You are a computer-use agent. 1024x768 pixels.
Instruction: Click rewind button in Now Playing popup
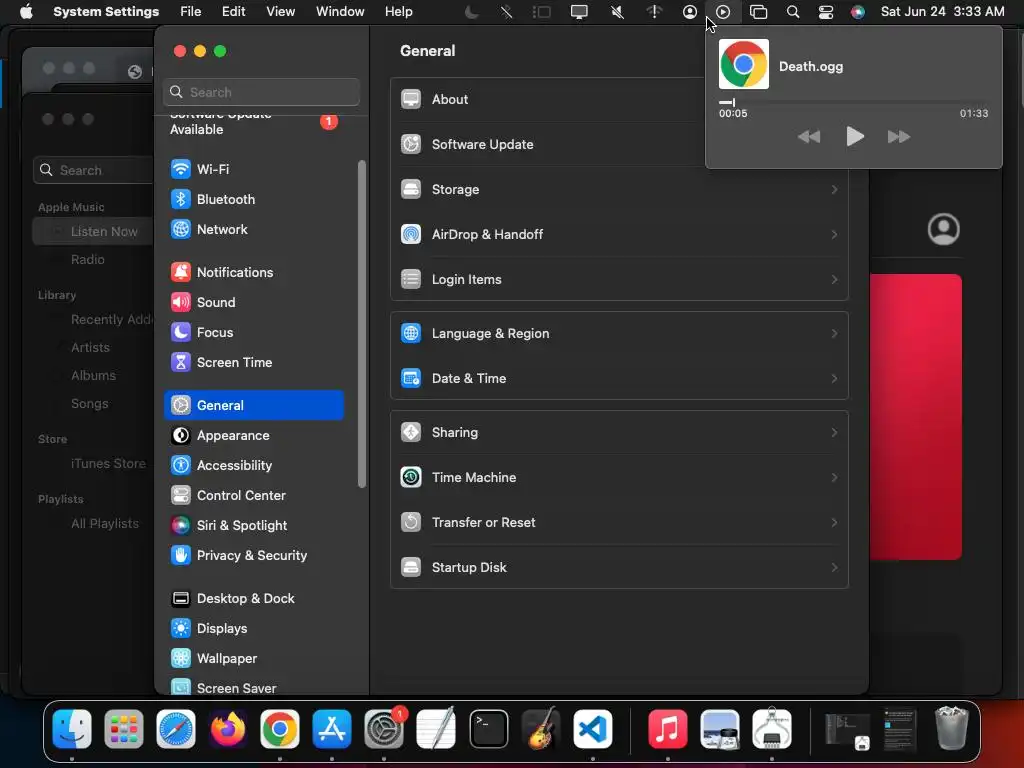809,136
